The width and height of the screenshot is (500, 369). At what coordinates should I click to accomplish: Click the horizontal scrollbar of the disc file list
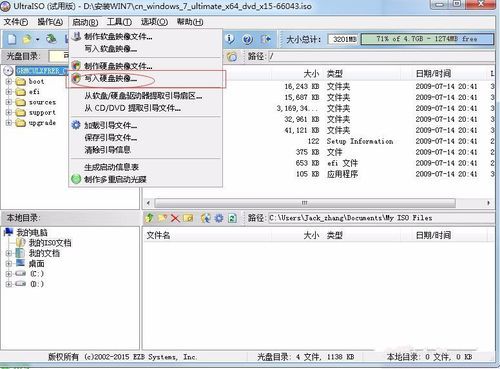point(305,203)
